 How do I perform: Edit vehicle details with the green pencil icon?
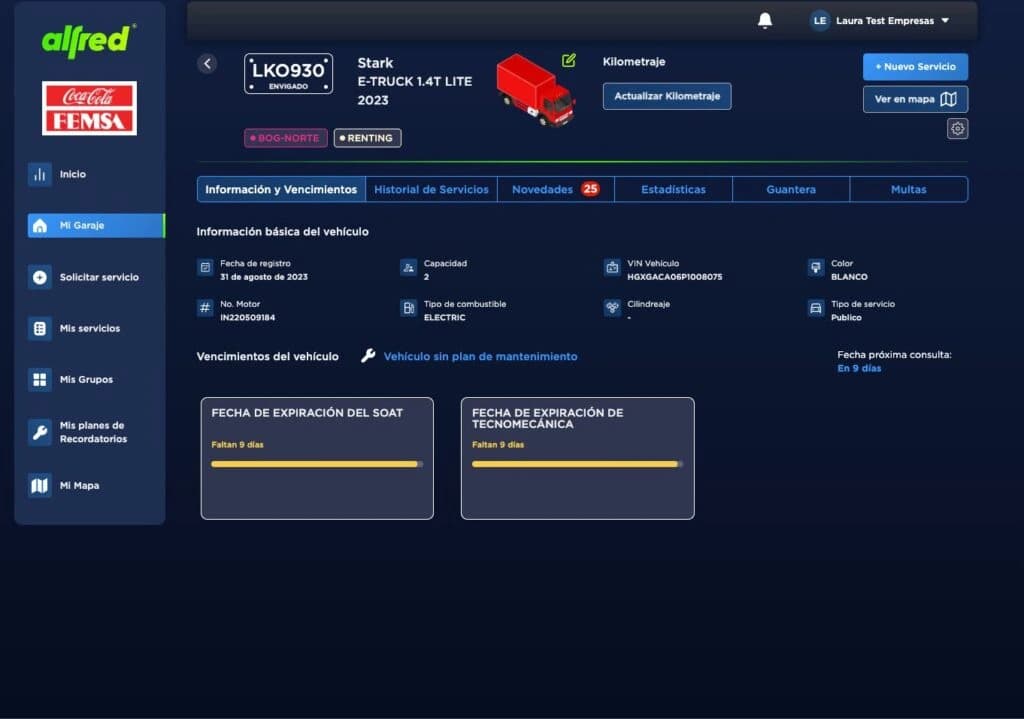click(x=568, y=60)
